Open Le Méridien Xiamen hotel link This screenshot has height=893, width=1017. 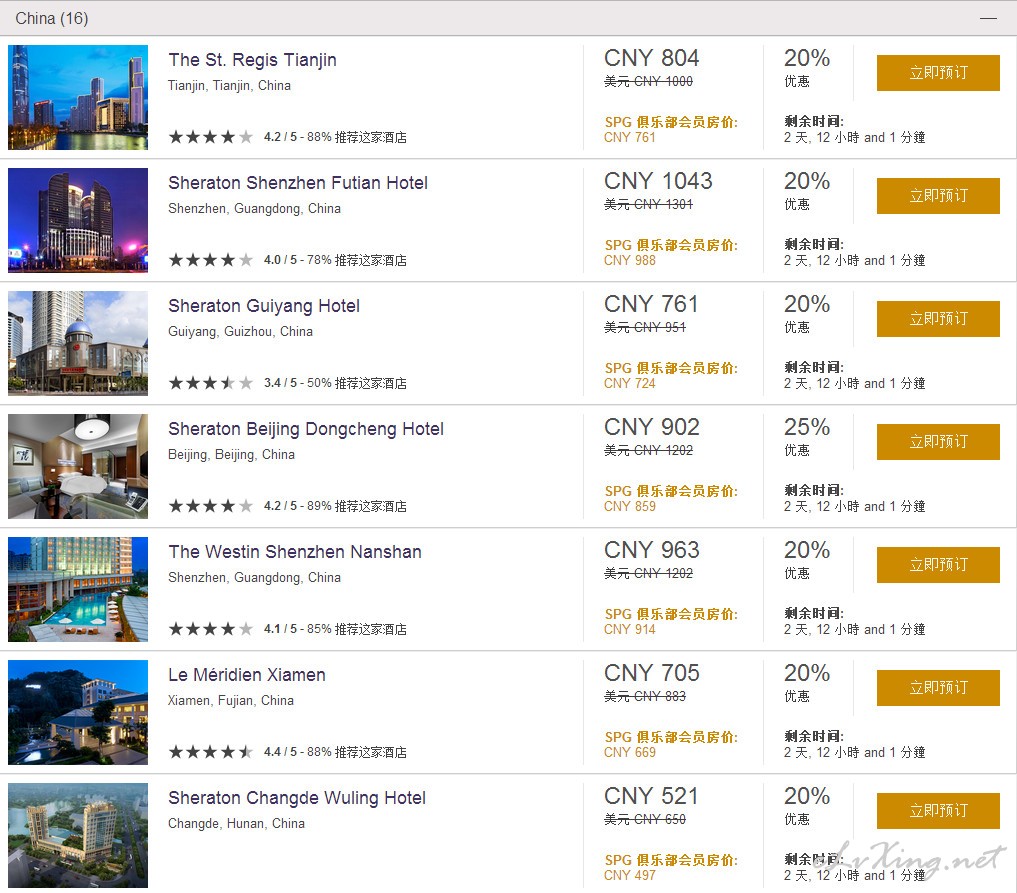pos(246,674)
